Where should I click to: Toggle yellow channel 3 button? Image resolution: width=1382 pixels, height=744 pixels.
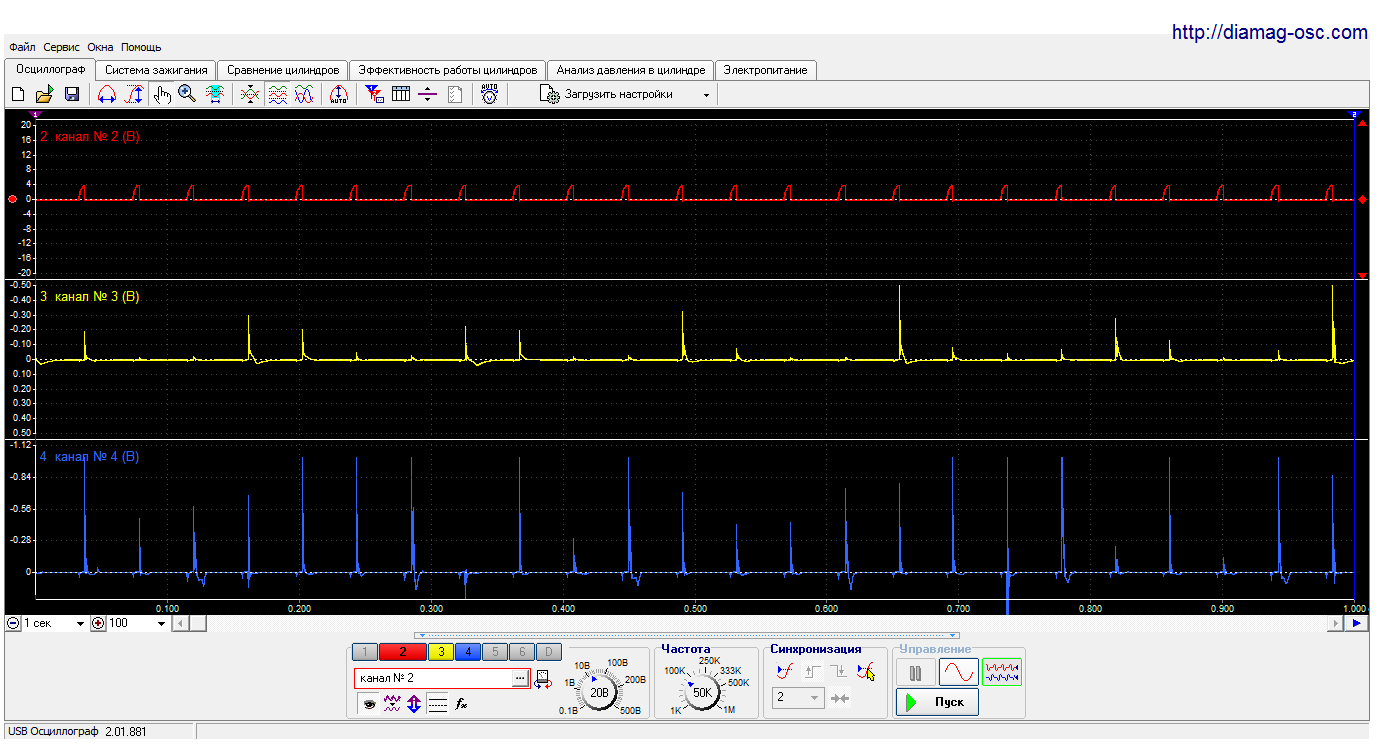point(440,652)
